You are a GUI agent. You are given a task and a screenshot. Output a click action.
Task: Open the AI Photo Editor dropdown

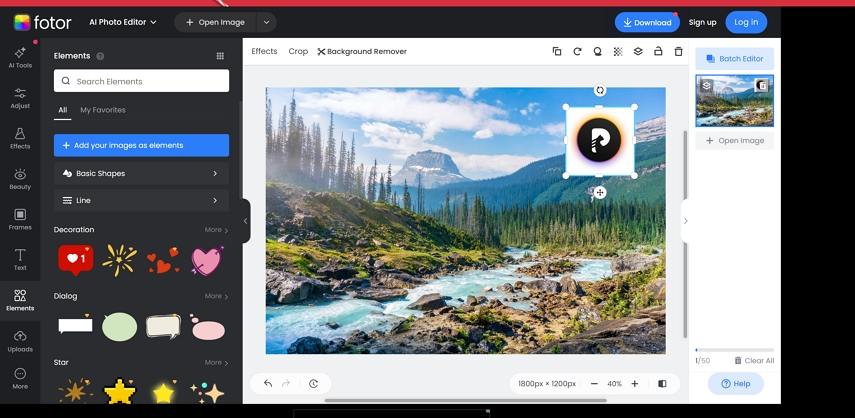tap(122, 22)
